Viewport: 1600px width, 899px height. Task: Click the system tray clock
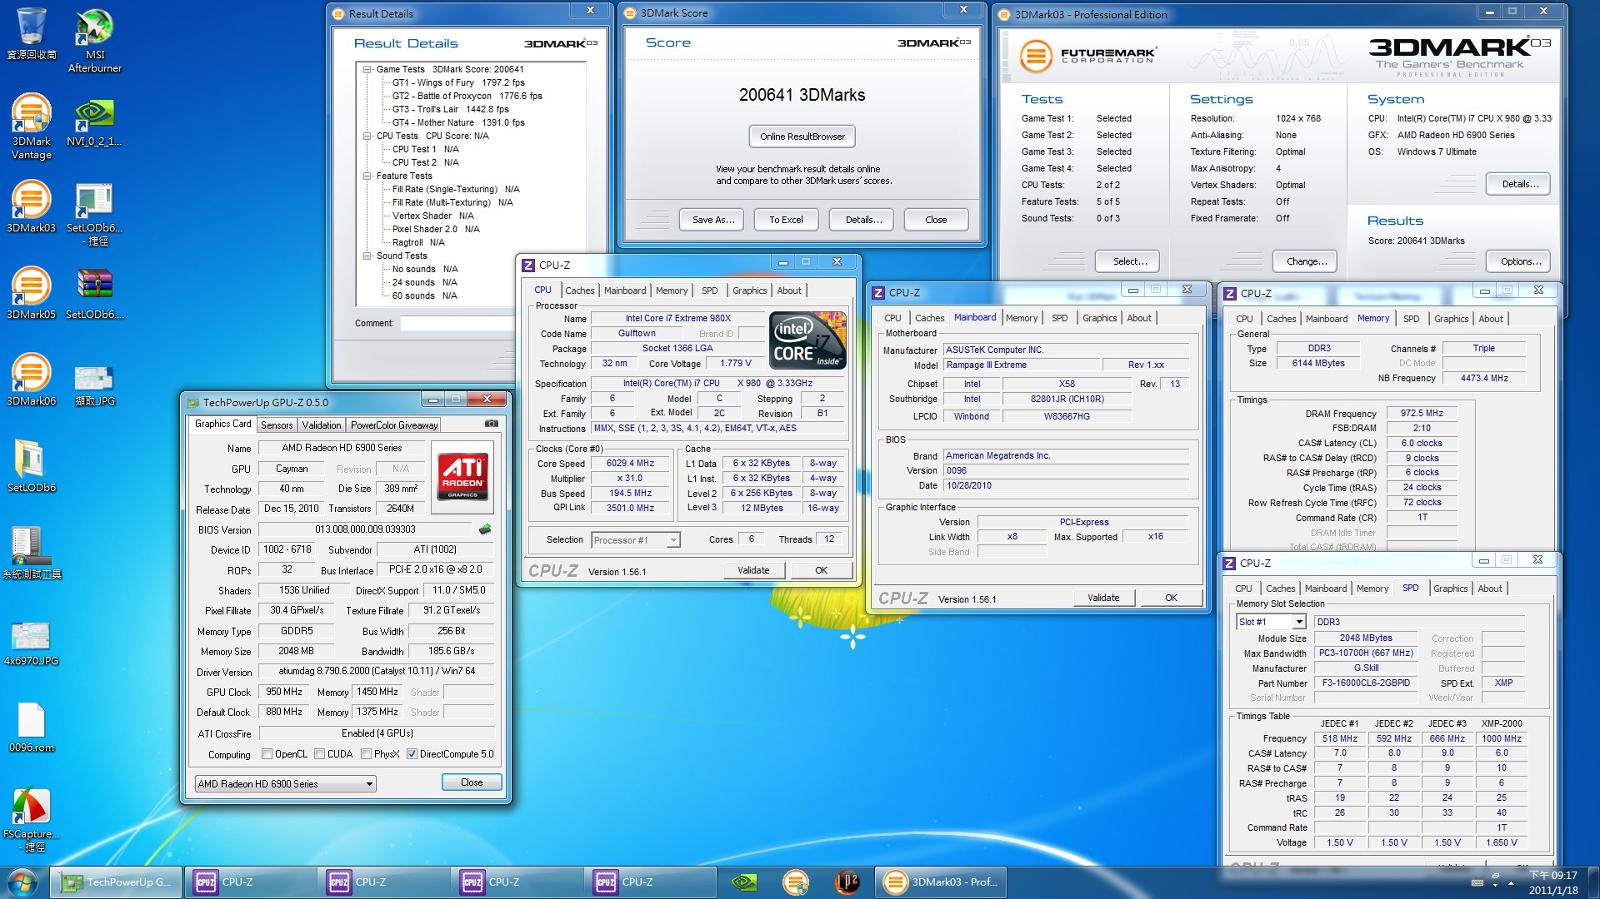click(1553, 882)
